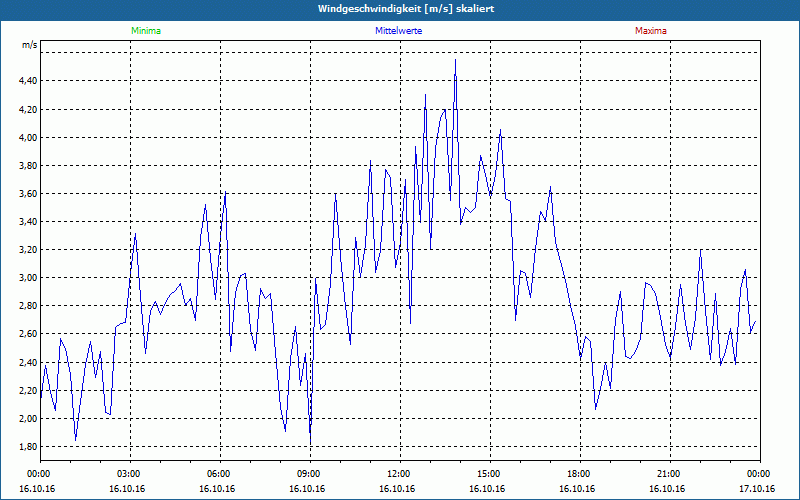Click the 2,60 y-axis value

(29, 334)
